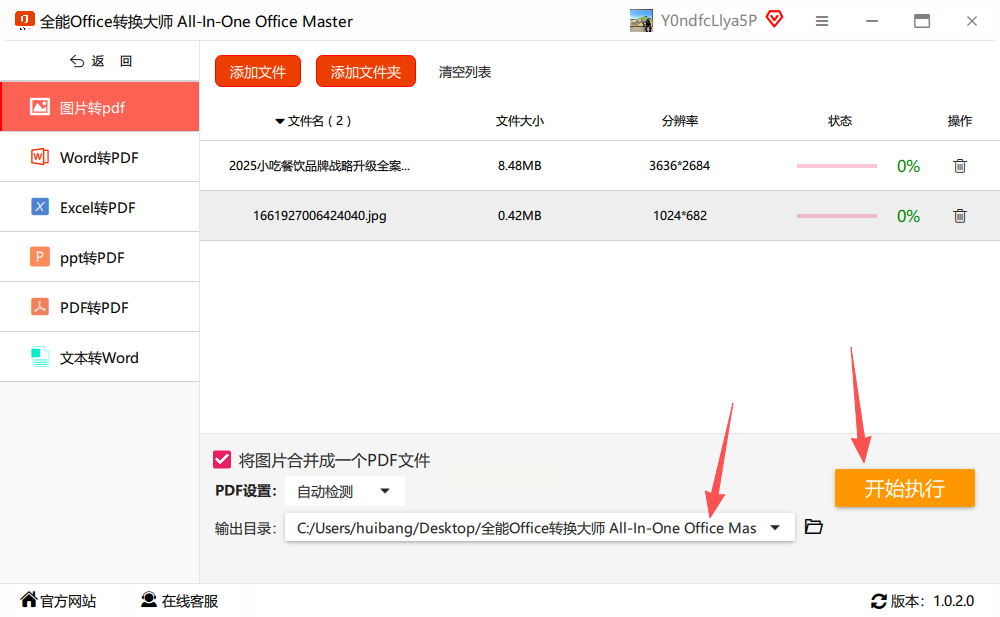Click the 1024*682 resolution cell
The image size is (1000, 617).
[x=680, y=216]
